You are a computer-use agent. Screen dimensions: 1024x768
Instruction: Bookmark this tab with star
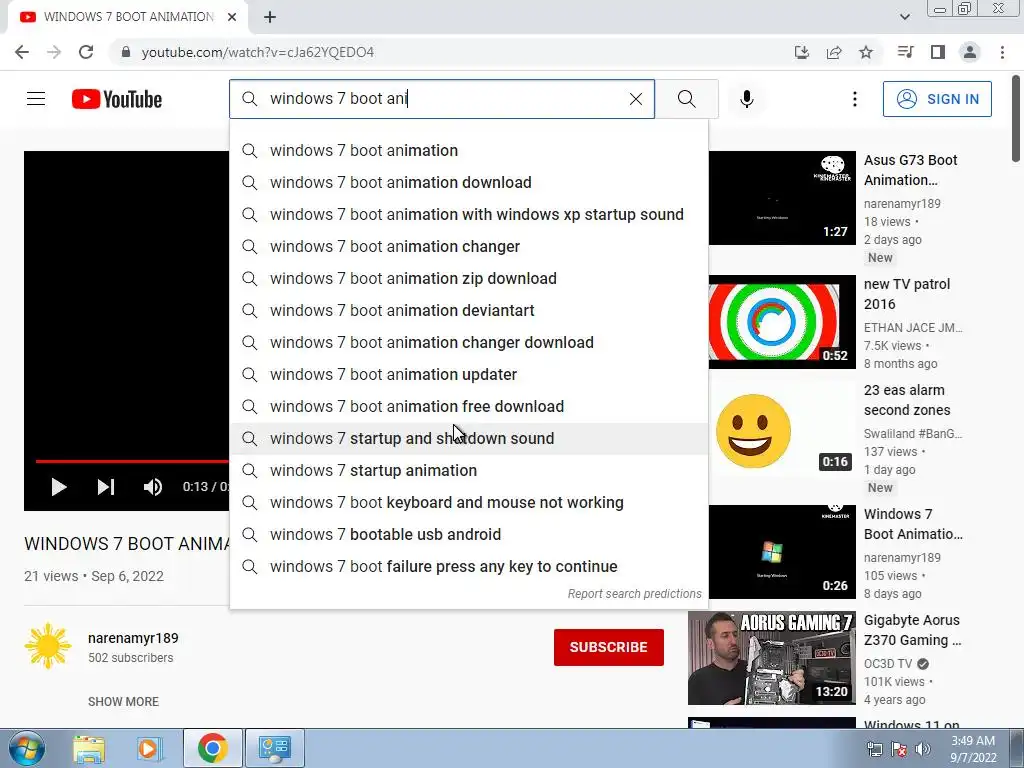(x=866, y=52)
